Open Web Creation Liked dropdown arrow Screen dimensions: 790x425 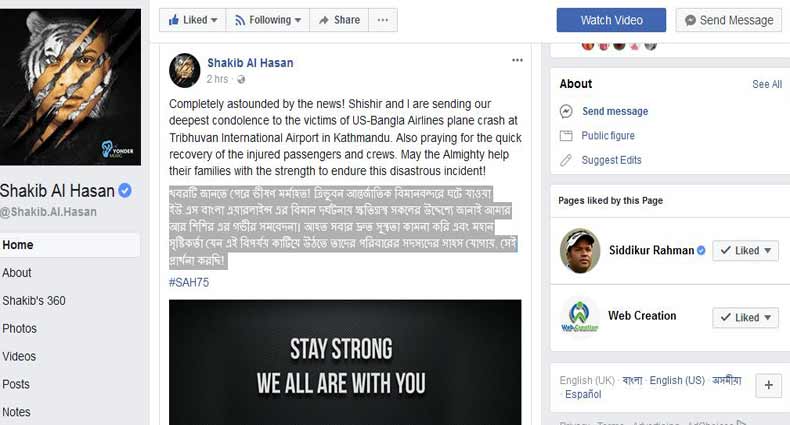click(767, 317)
